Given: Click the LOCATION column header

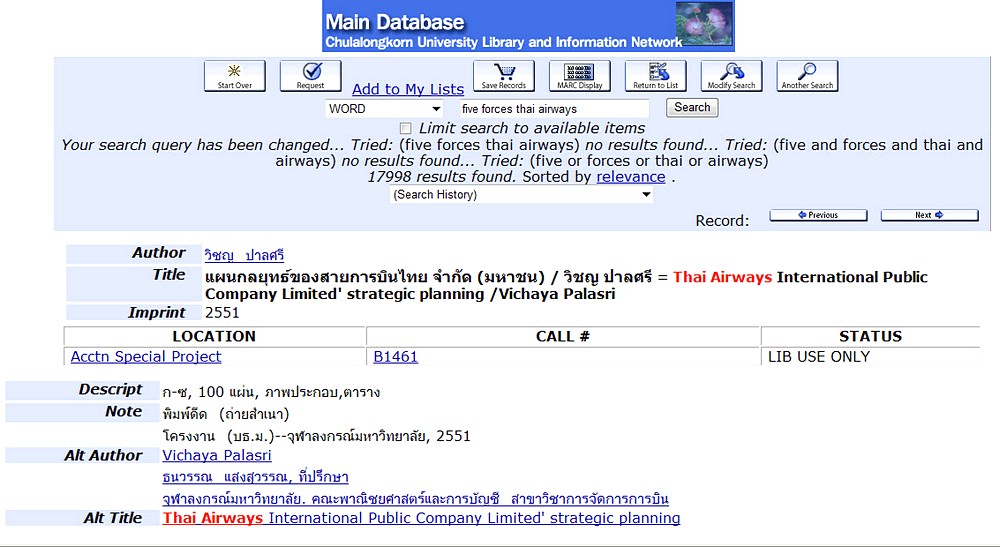Looking at the screenshot, I should click(x=214, y=336).
